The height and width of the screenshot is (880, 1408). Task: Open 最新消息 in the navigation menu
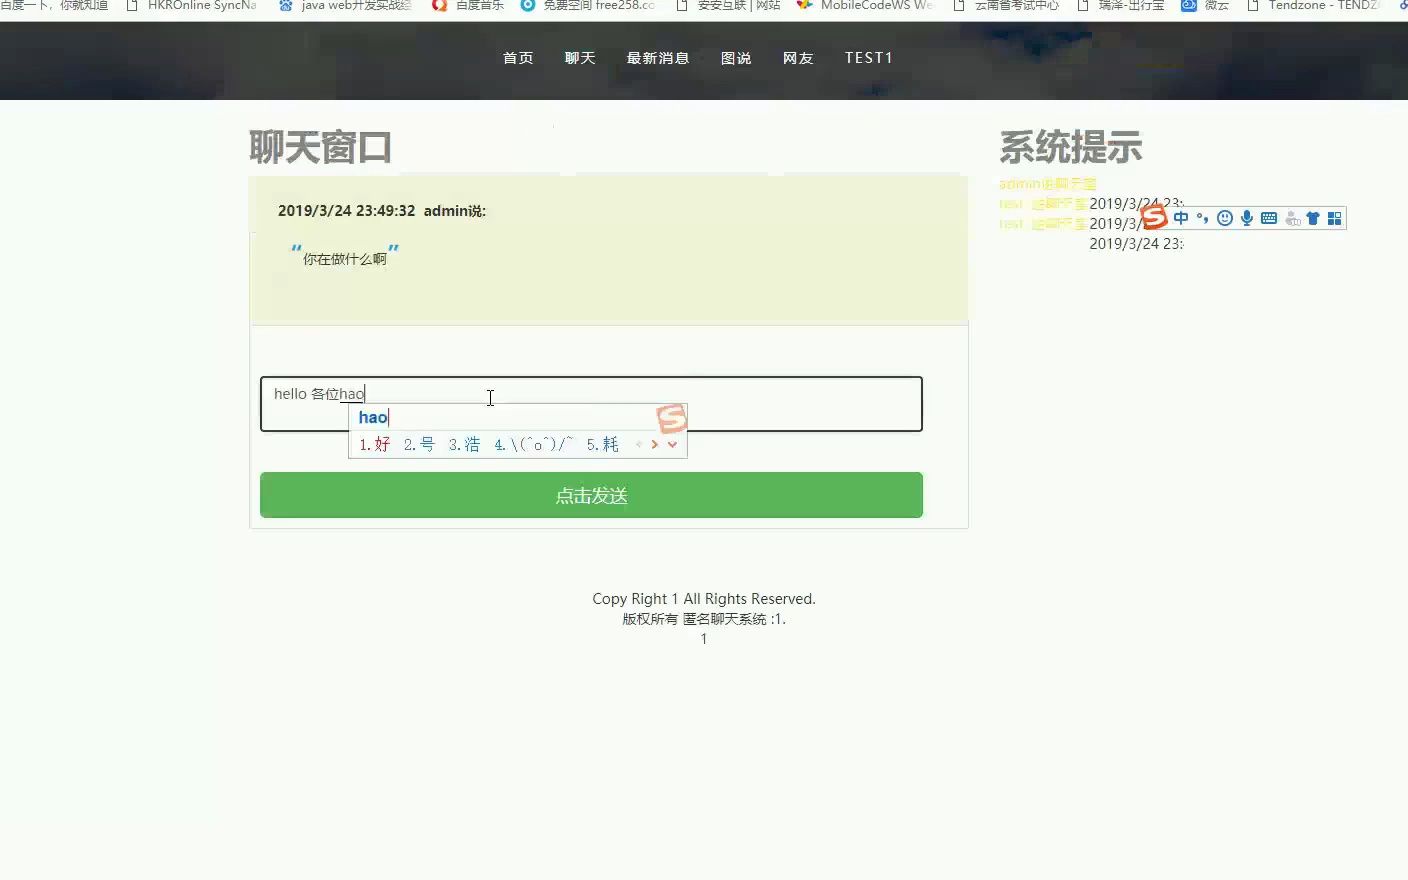pos(658,58)
